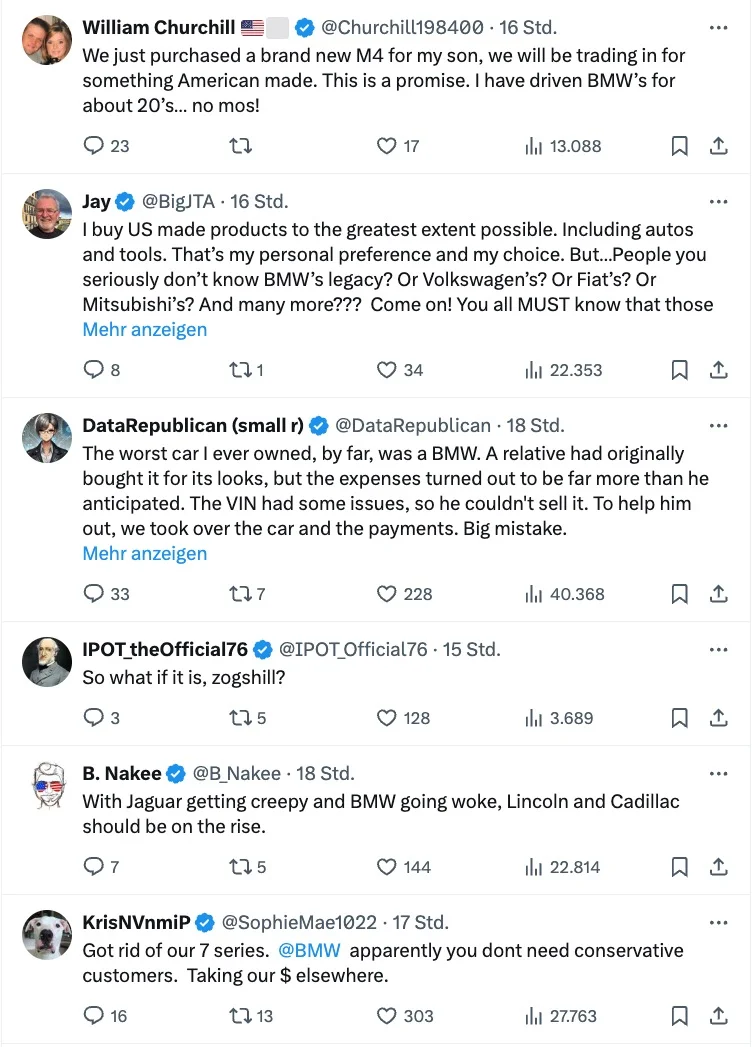This screenshot has height=1047, width=753.
Task: Open more options menu on Jay's tweet
Action: [x=718, y=202]
